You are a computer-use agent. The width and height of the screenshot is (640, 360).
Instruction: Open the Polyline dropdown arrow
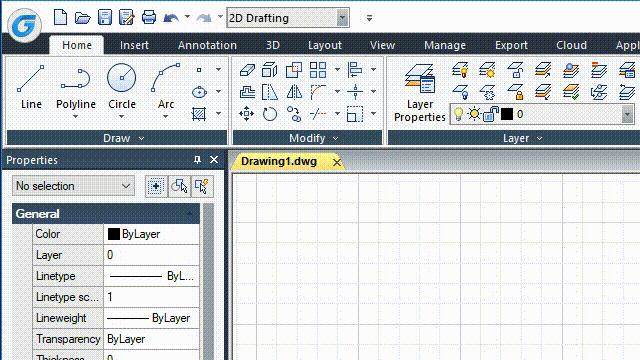(76, 117)
